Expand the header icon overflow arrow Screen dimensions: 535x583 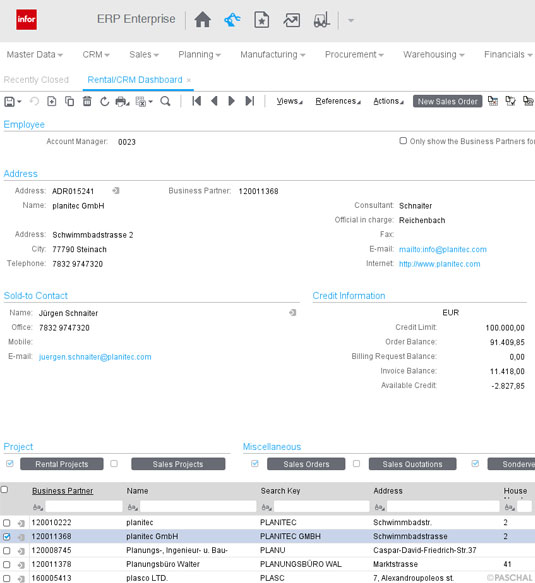tap(351, 20)
